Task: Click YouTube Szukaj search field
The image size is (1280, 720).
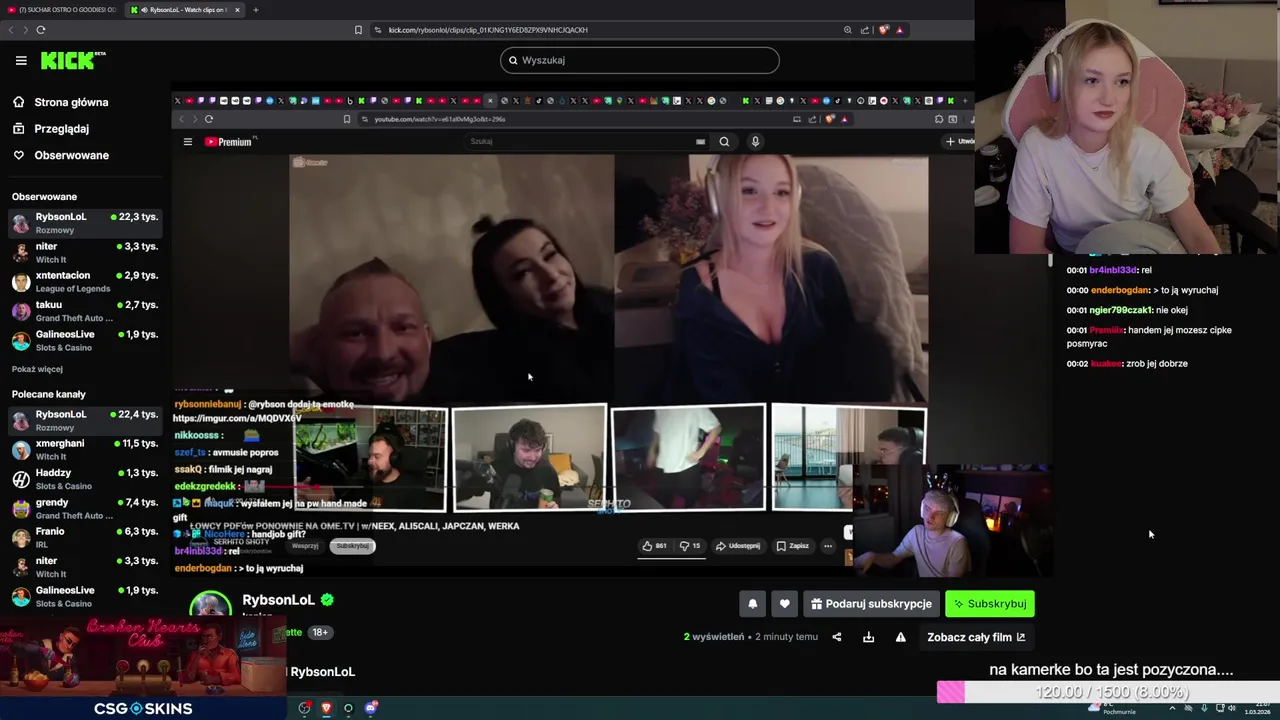Action: [x=585, y=141]
